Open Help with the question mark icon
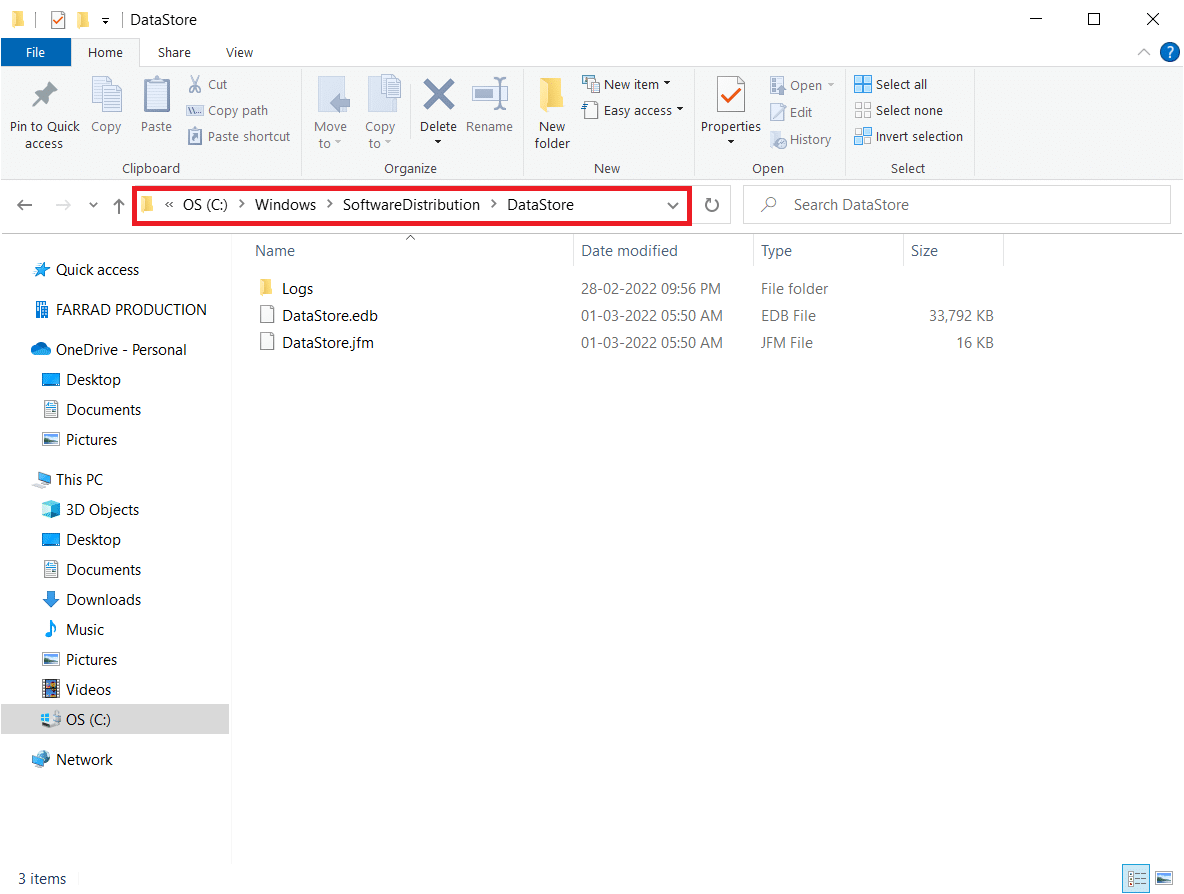The height and width of the screenshot is (894, 1184). [x=1170, y=52]
